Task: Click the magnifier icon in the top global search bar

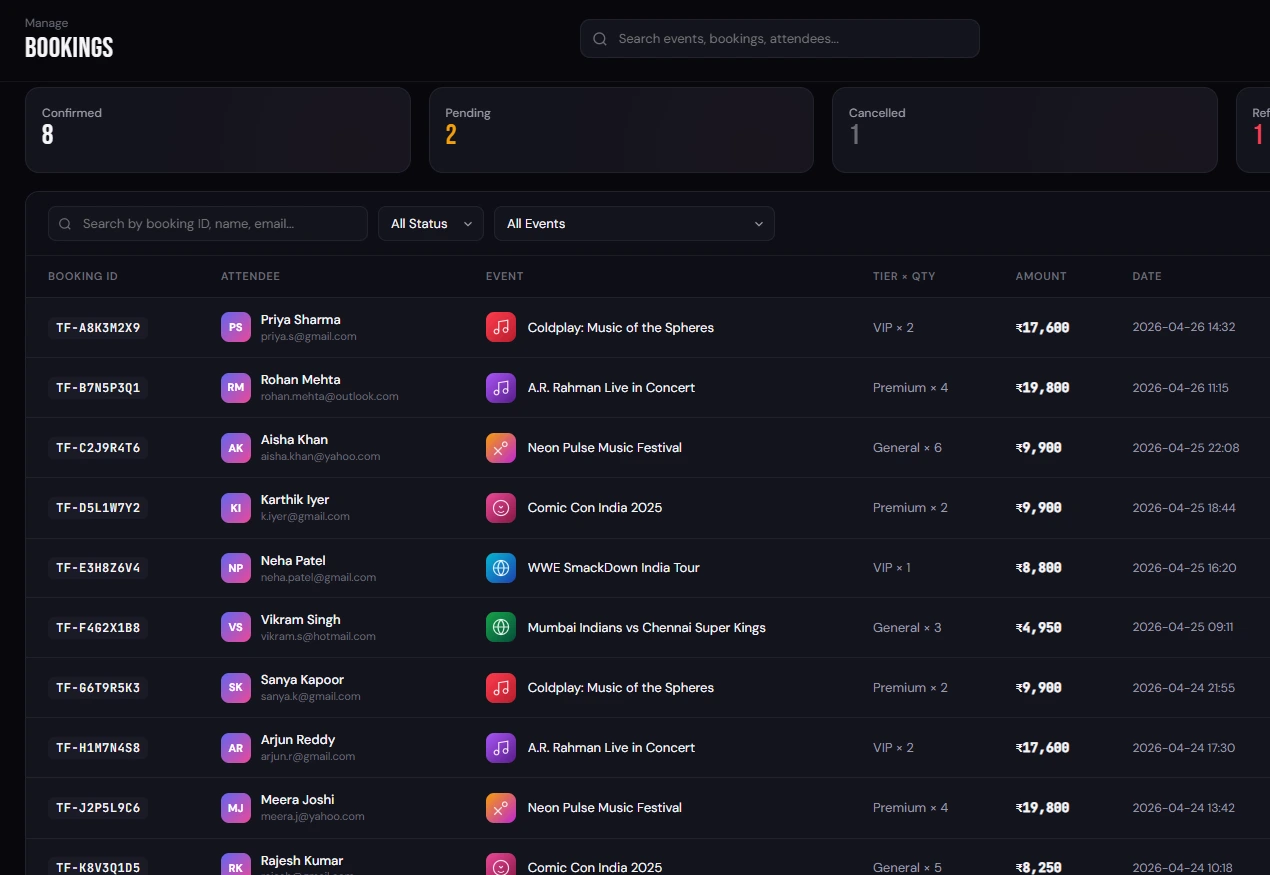Action: click(x=600, y=39)
